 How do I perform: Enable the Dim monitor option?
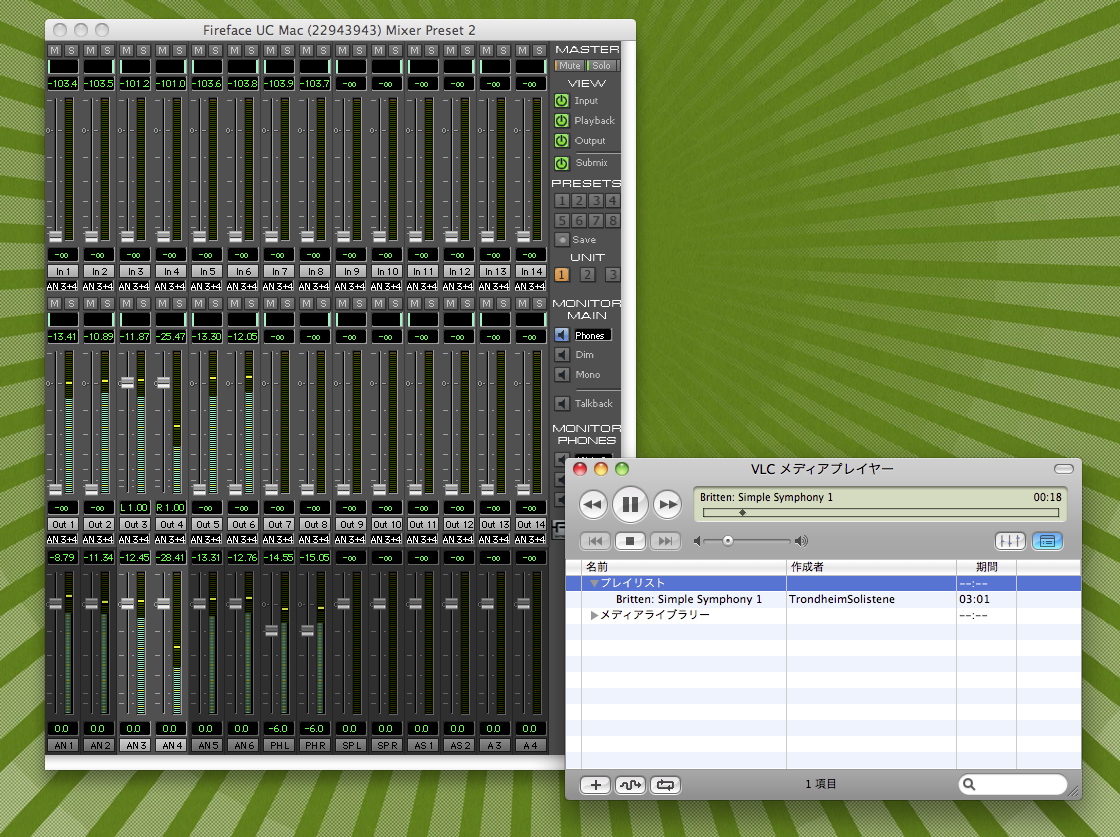coord(562,355)
